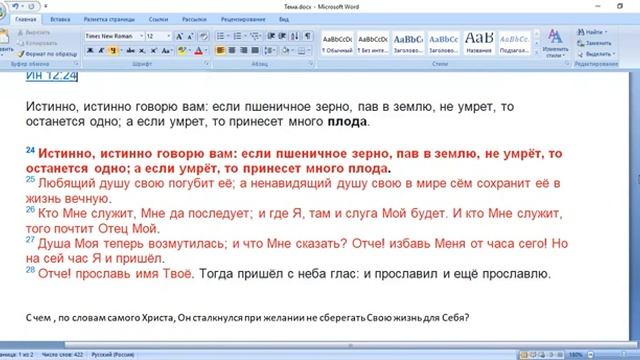Open line spacing options
Image resolution: width=640 pixels, height=360 pixels.
tap(269, 51)
